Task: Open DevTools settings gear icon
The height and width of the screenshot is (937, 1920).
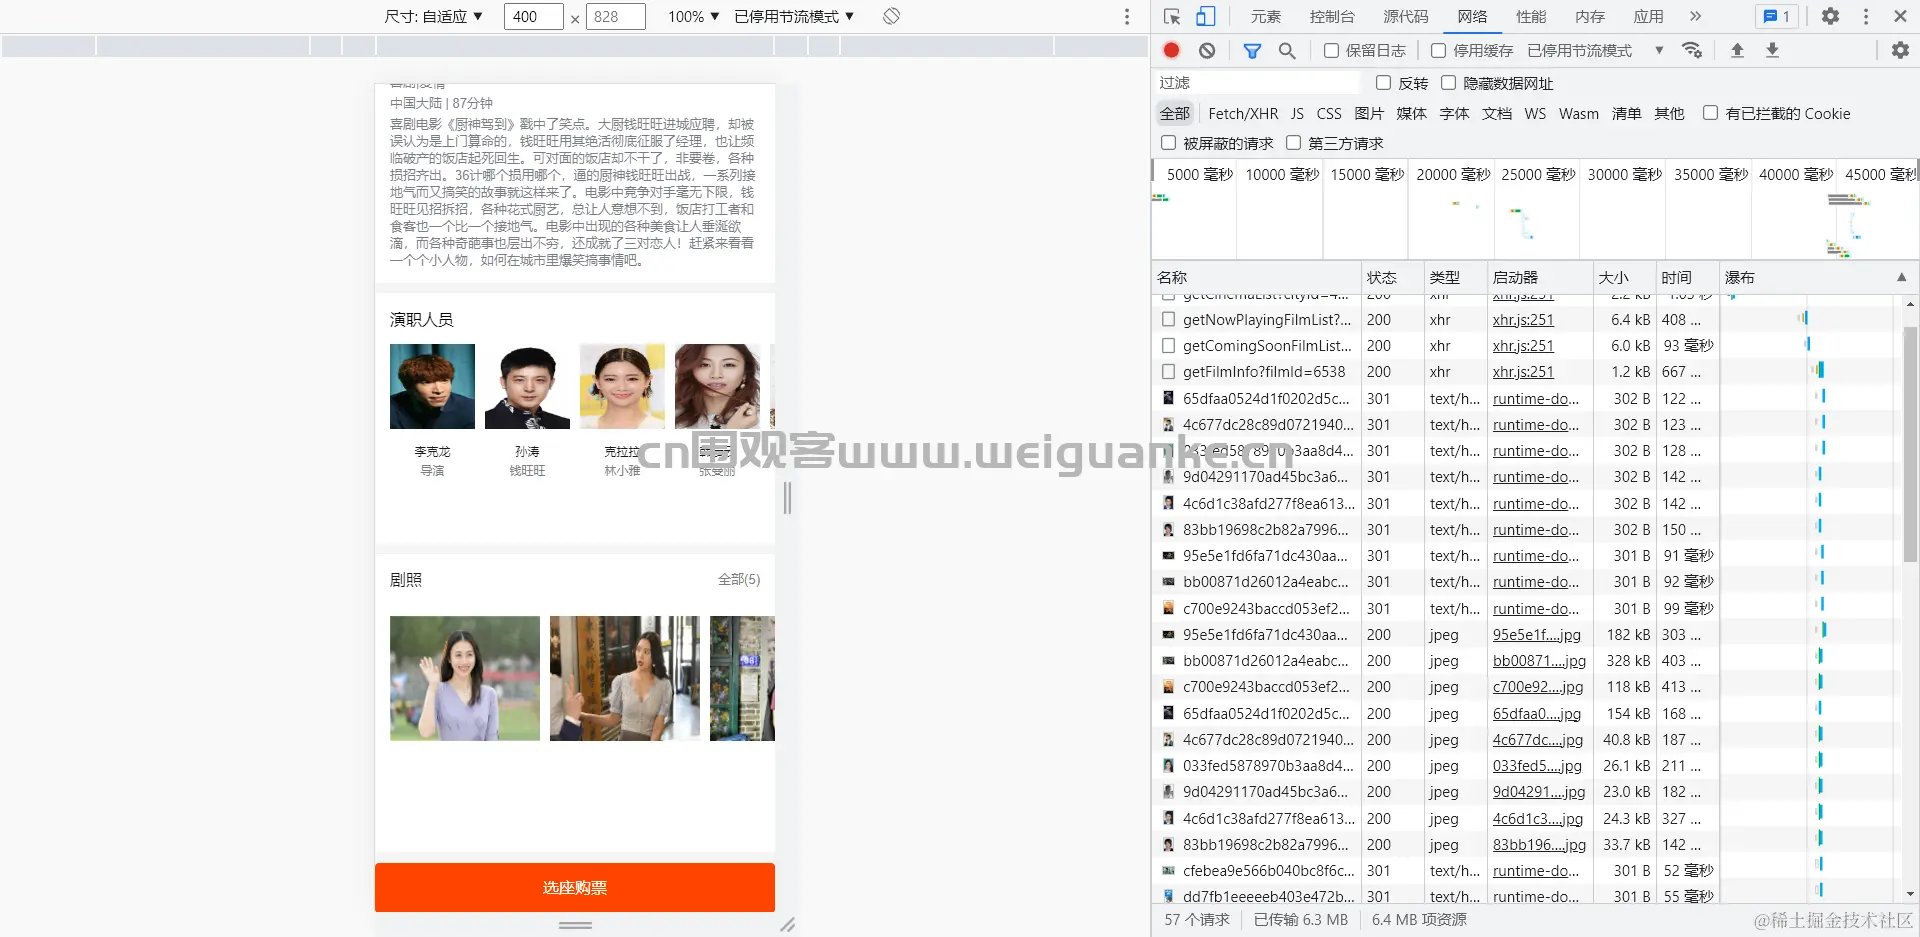Action: (x=1830, y=16)
